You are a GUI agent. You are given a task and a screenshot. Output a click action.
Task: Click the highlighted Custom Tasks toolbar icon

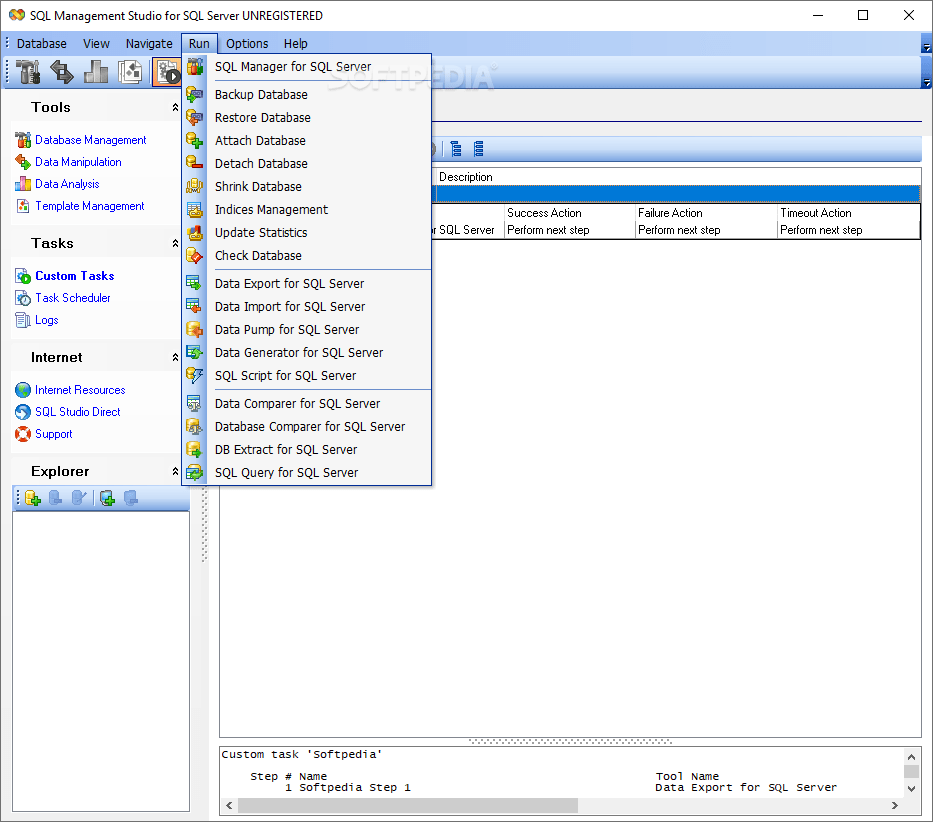coord(167,72)
